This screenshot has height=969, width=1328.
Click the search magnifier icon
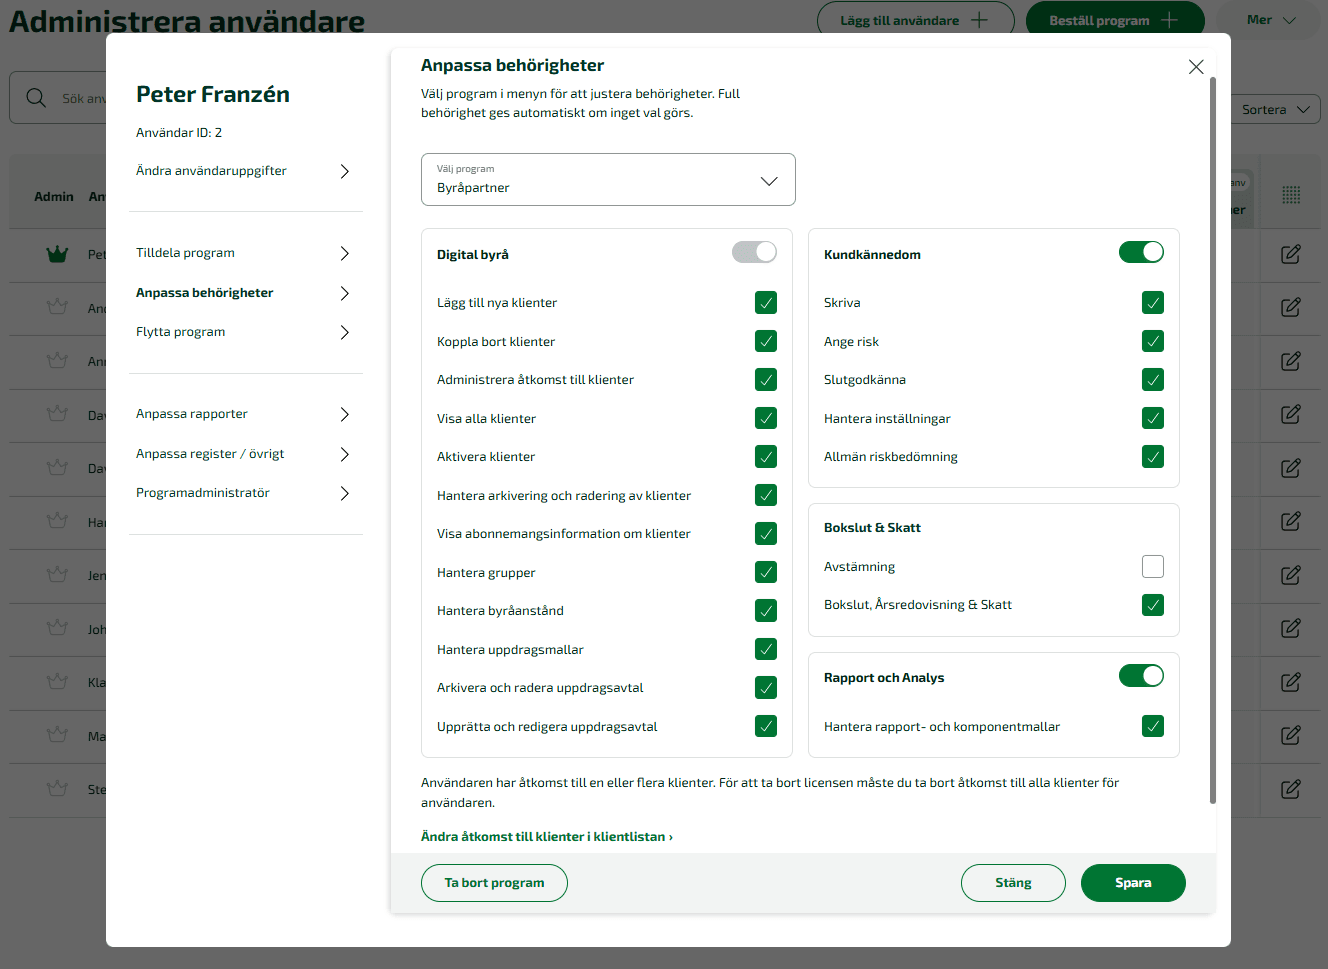(x=36, y=98)
